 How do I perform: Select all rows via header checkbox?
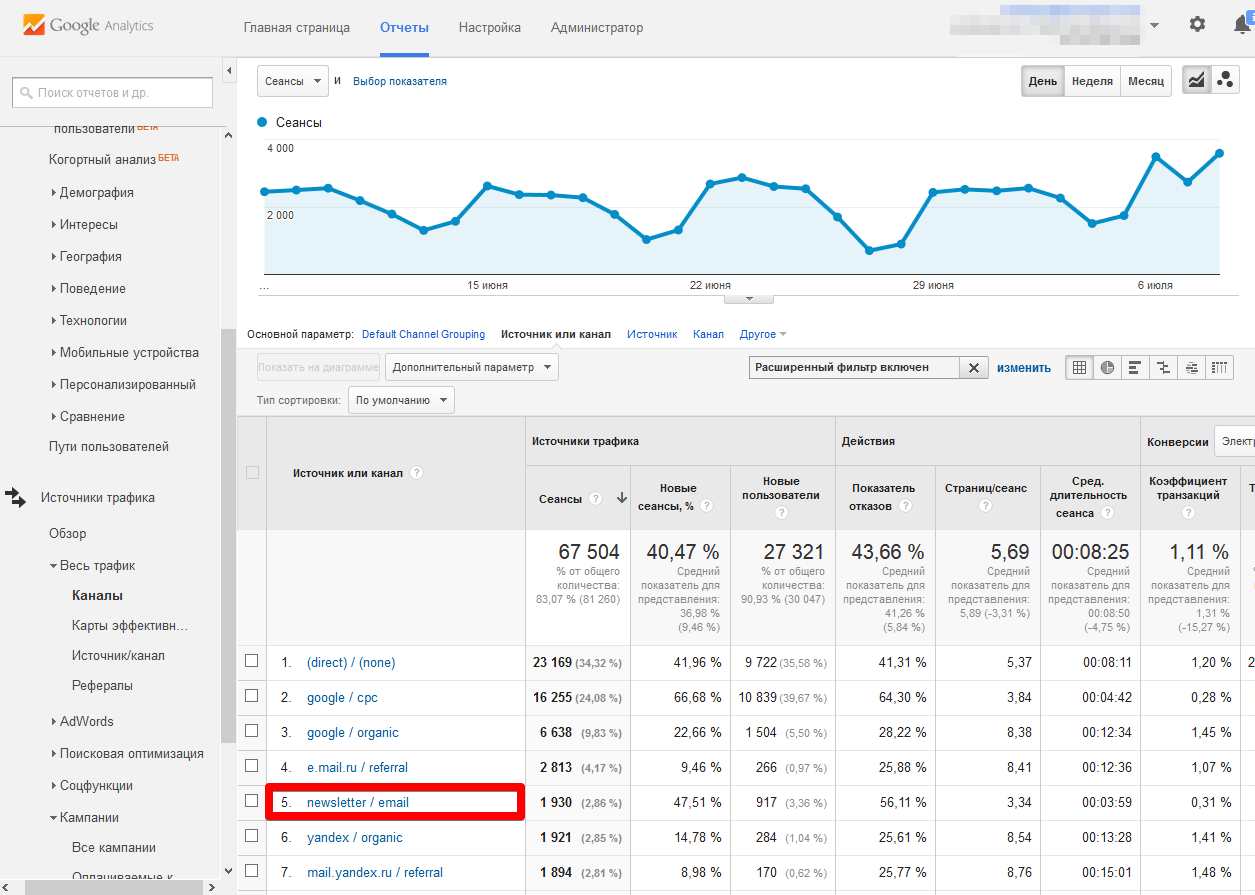pos(252,472)
